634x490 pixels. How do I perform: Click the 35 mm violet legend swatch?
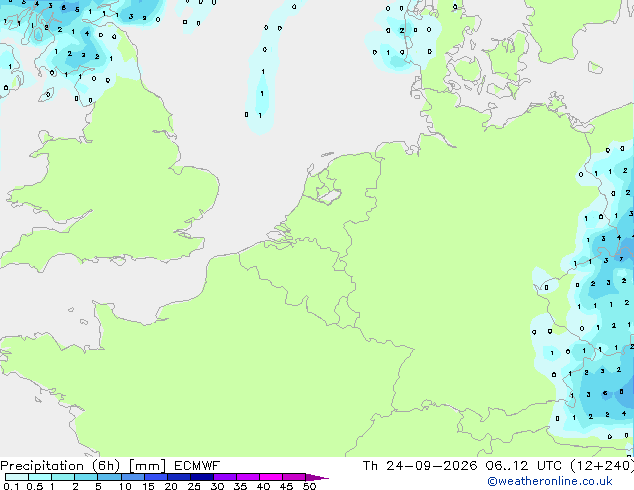[248, 477]
